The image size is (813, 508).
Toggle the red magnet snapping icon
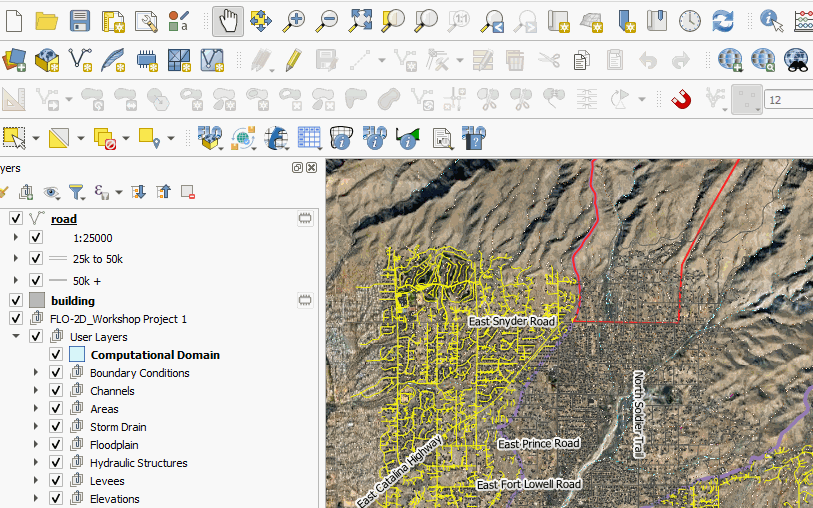[x=681, y=99]
